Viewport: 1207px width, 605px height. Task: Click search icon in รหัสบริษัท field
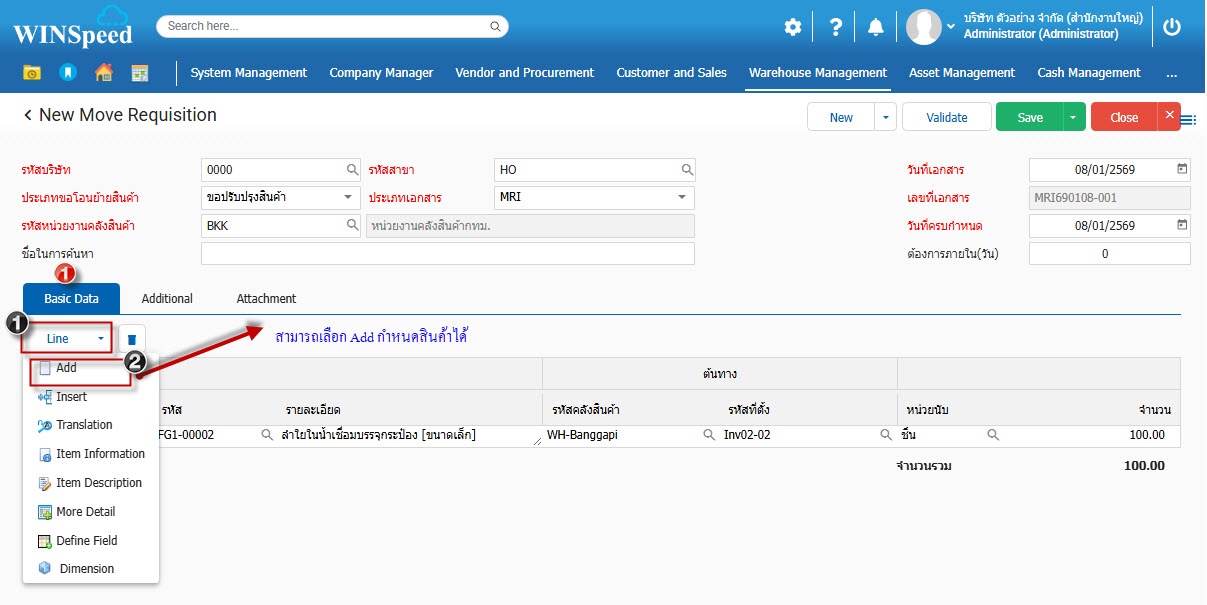click(352, 170)
